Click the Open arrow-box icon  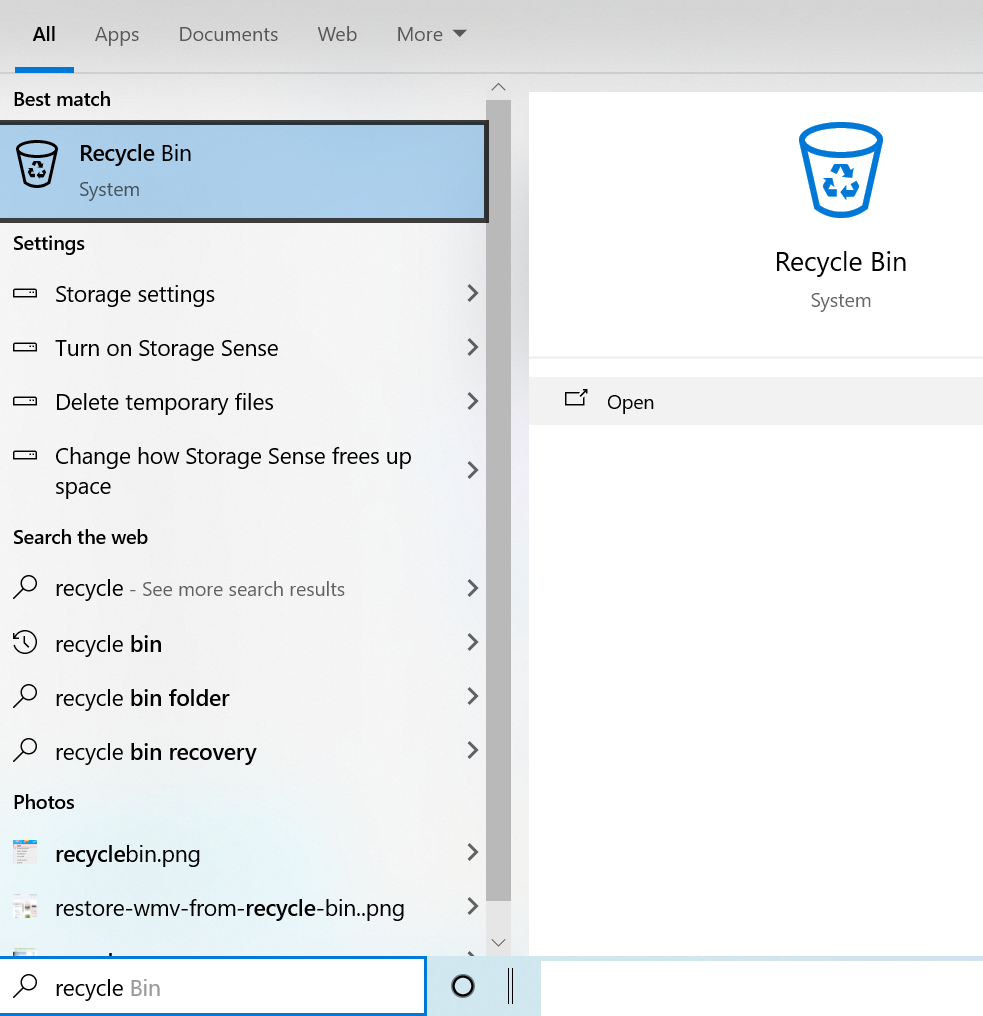click(576, 398)
